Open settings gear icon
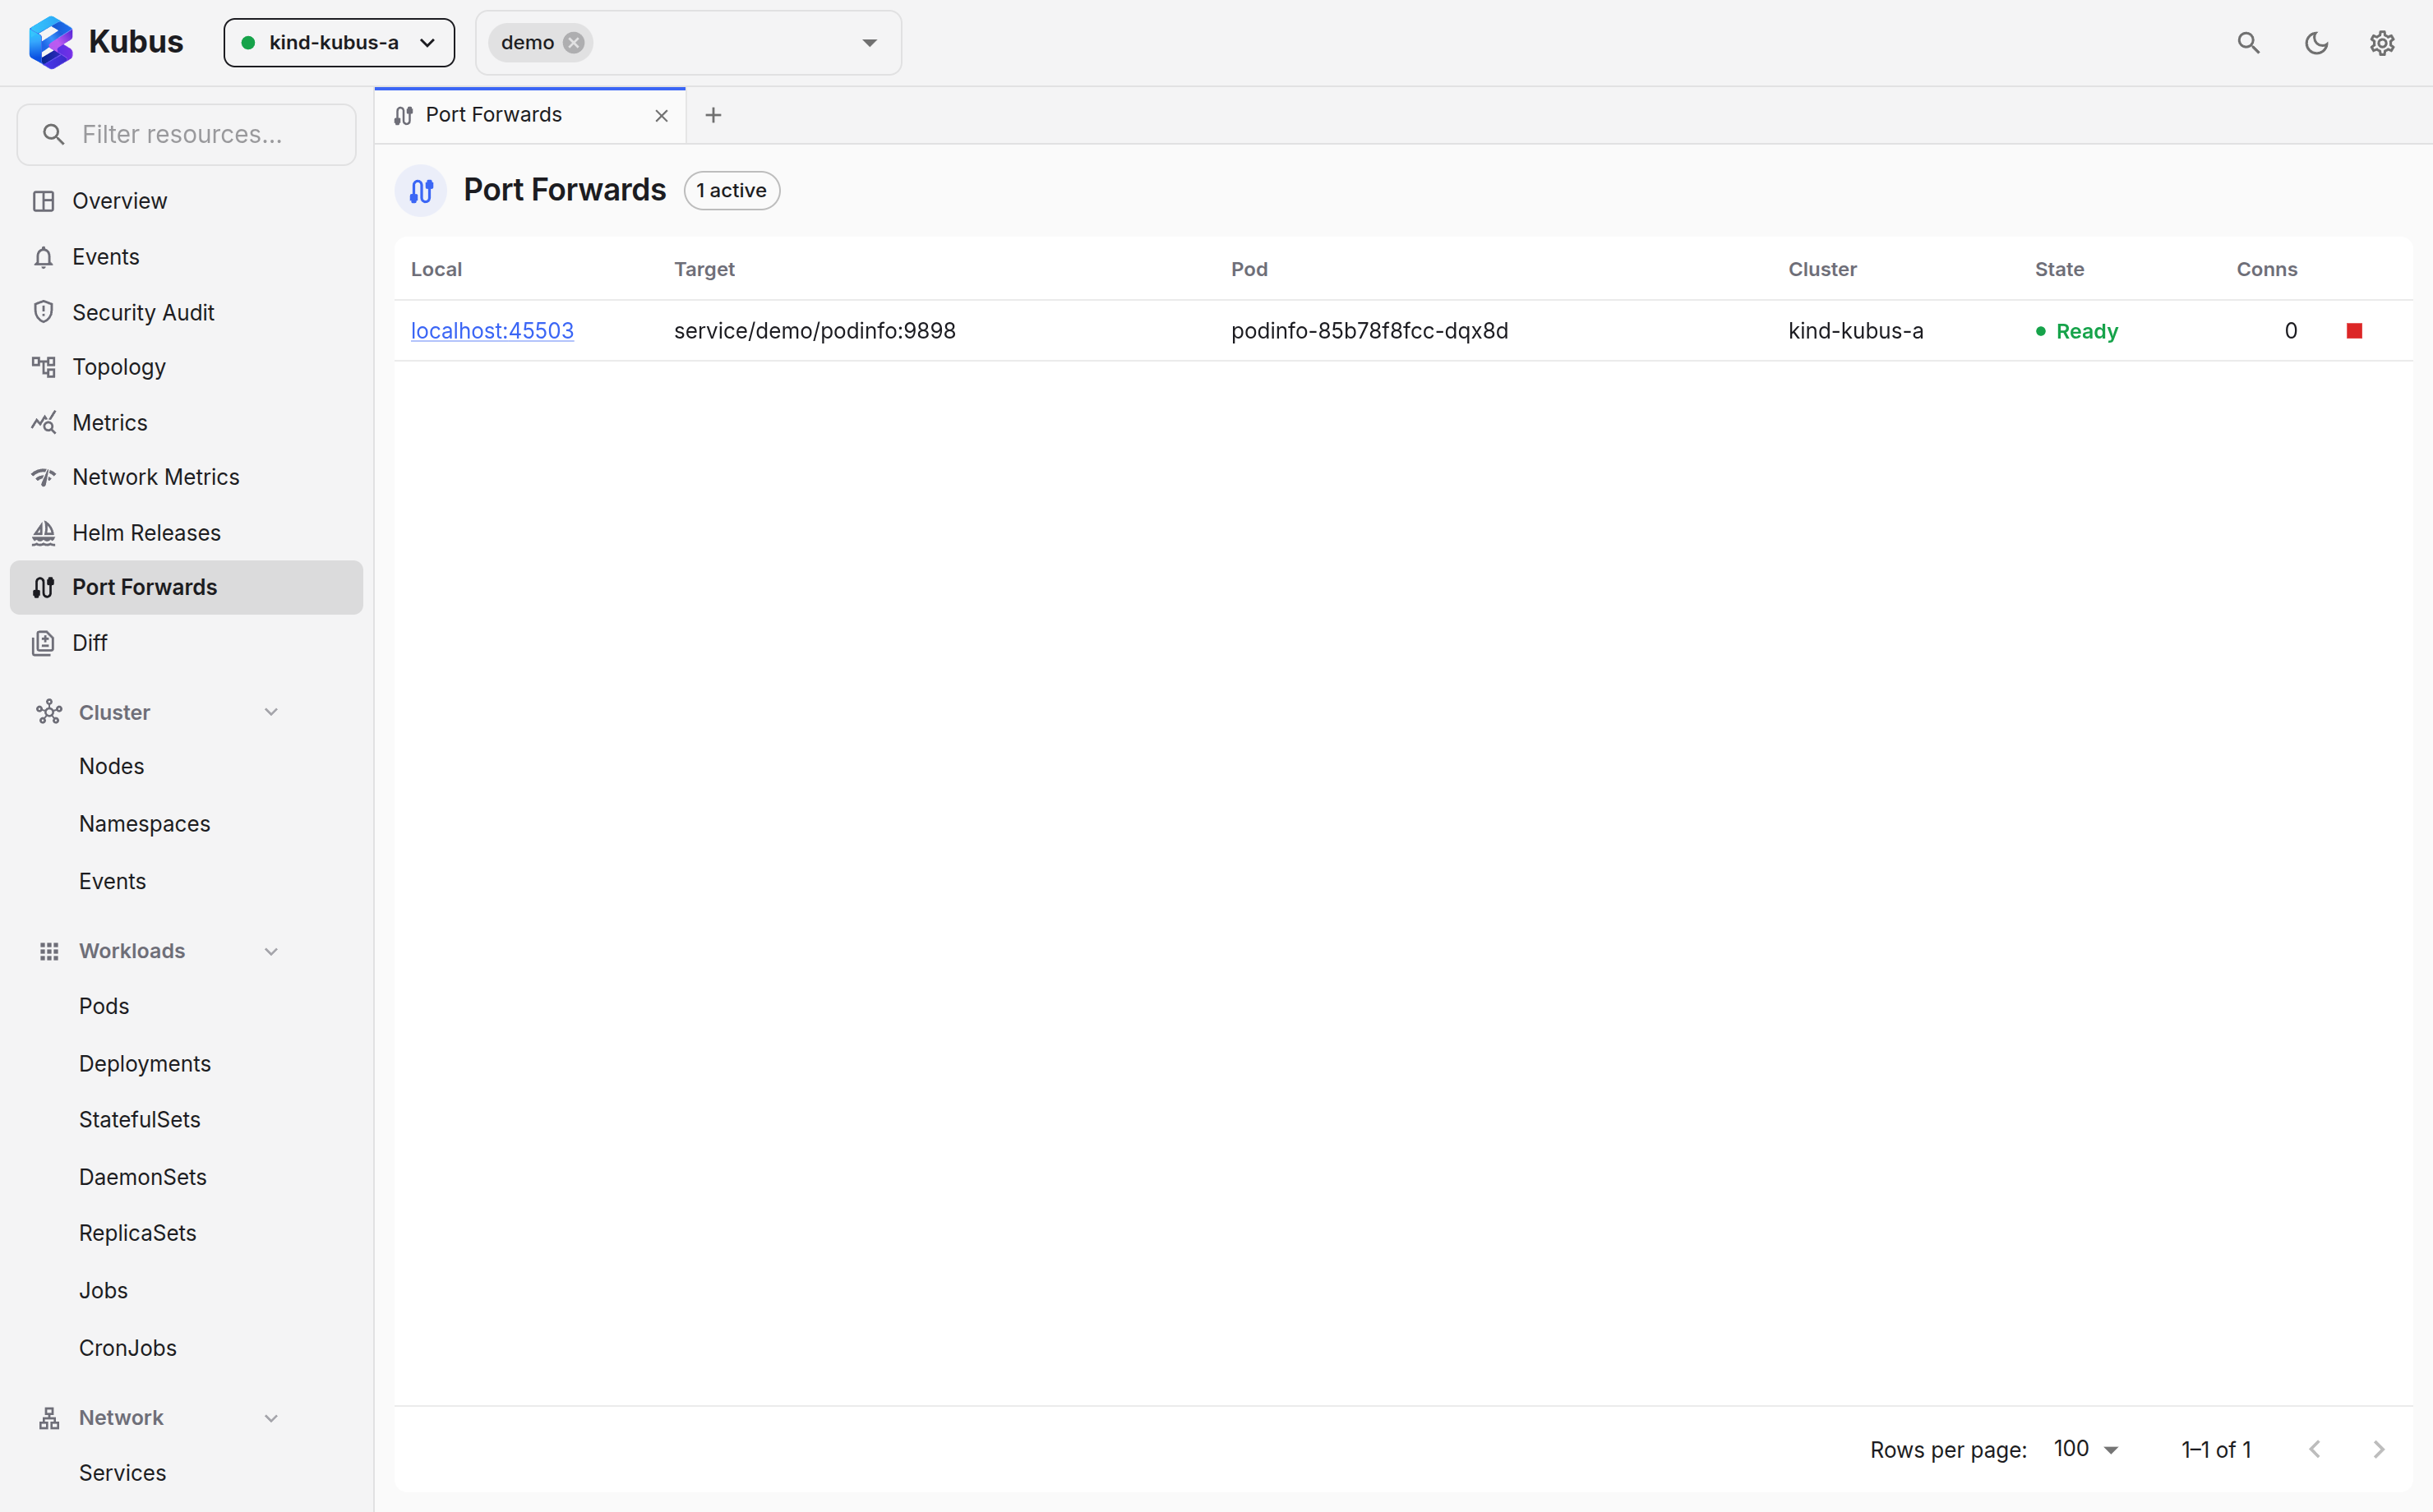 pos(2382,43)
